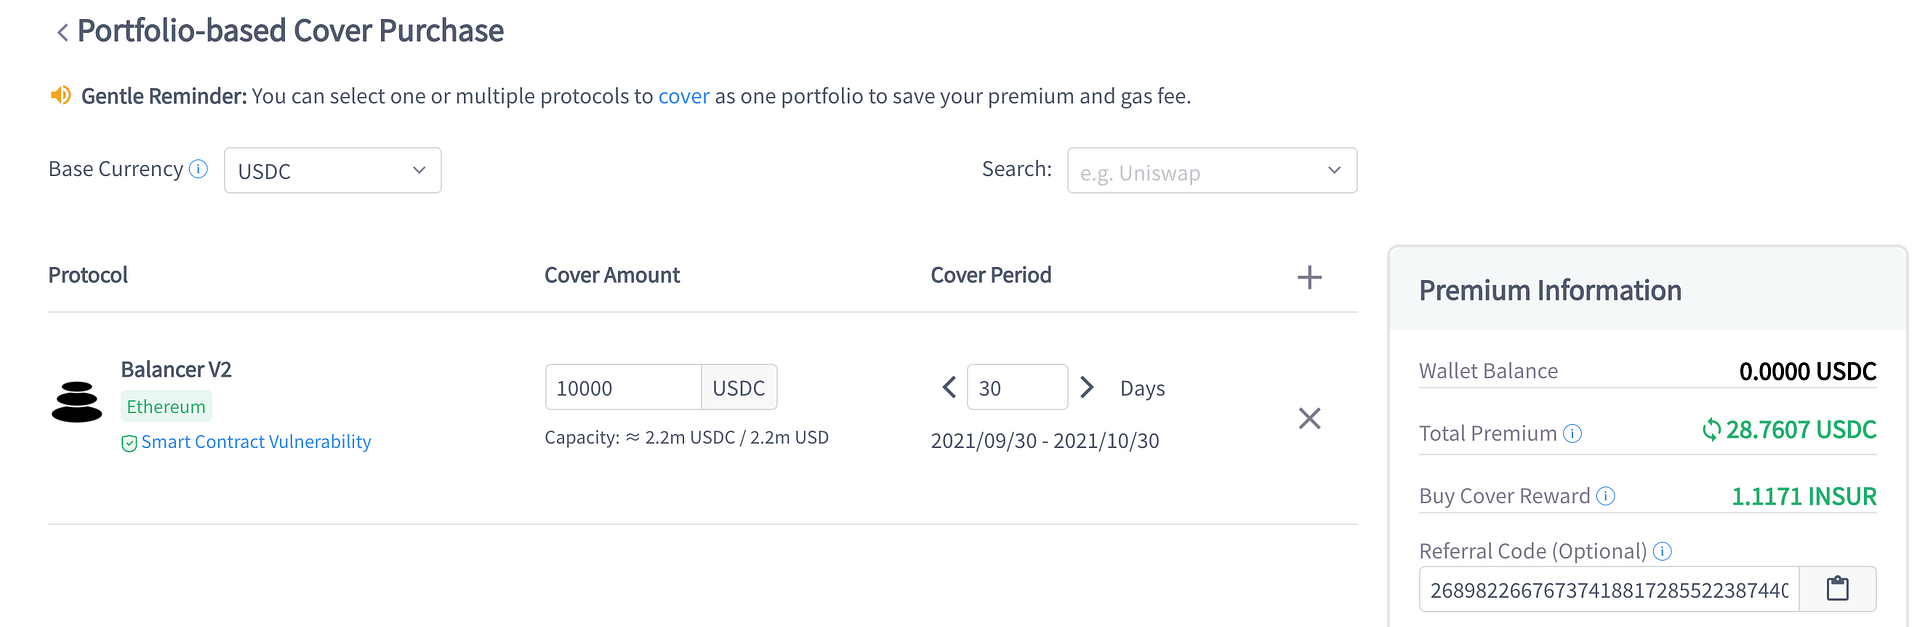Refresh the Total Premium amount
The height and width of the screenshot is (627, 1925).
coord(1711,430)
